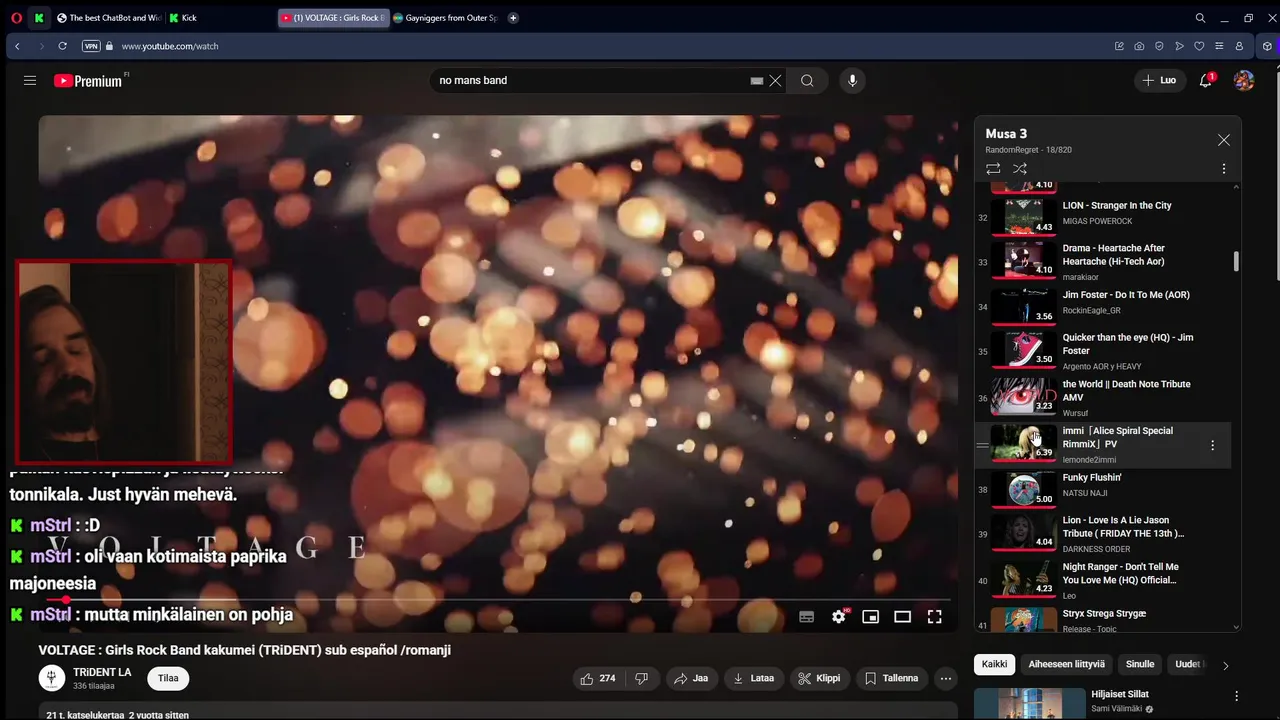Close the Musa 3 playlist panel
Screen dimensions: 1280x720
[x=1224, y=141]
